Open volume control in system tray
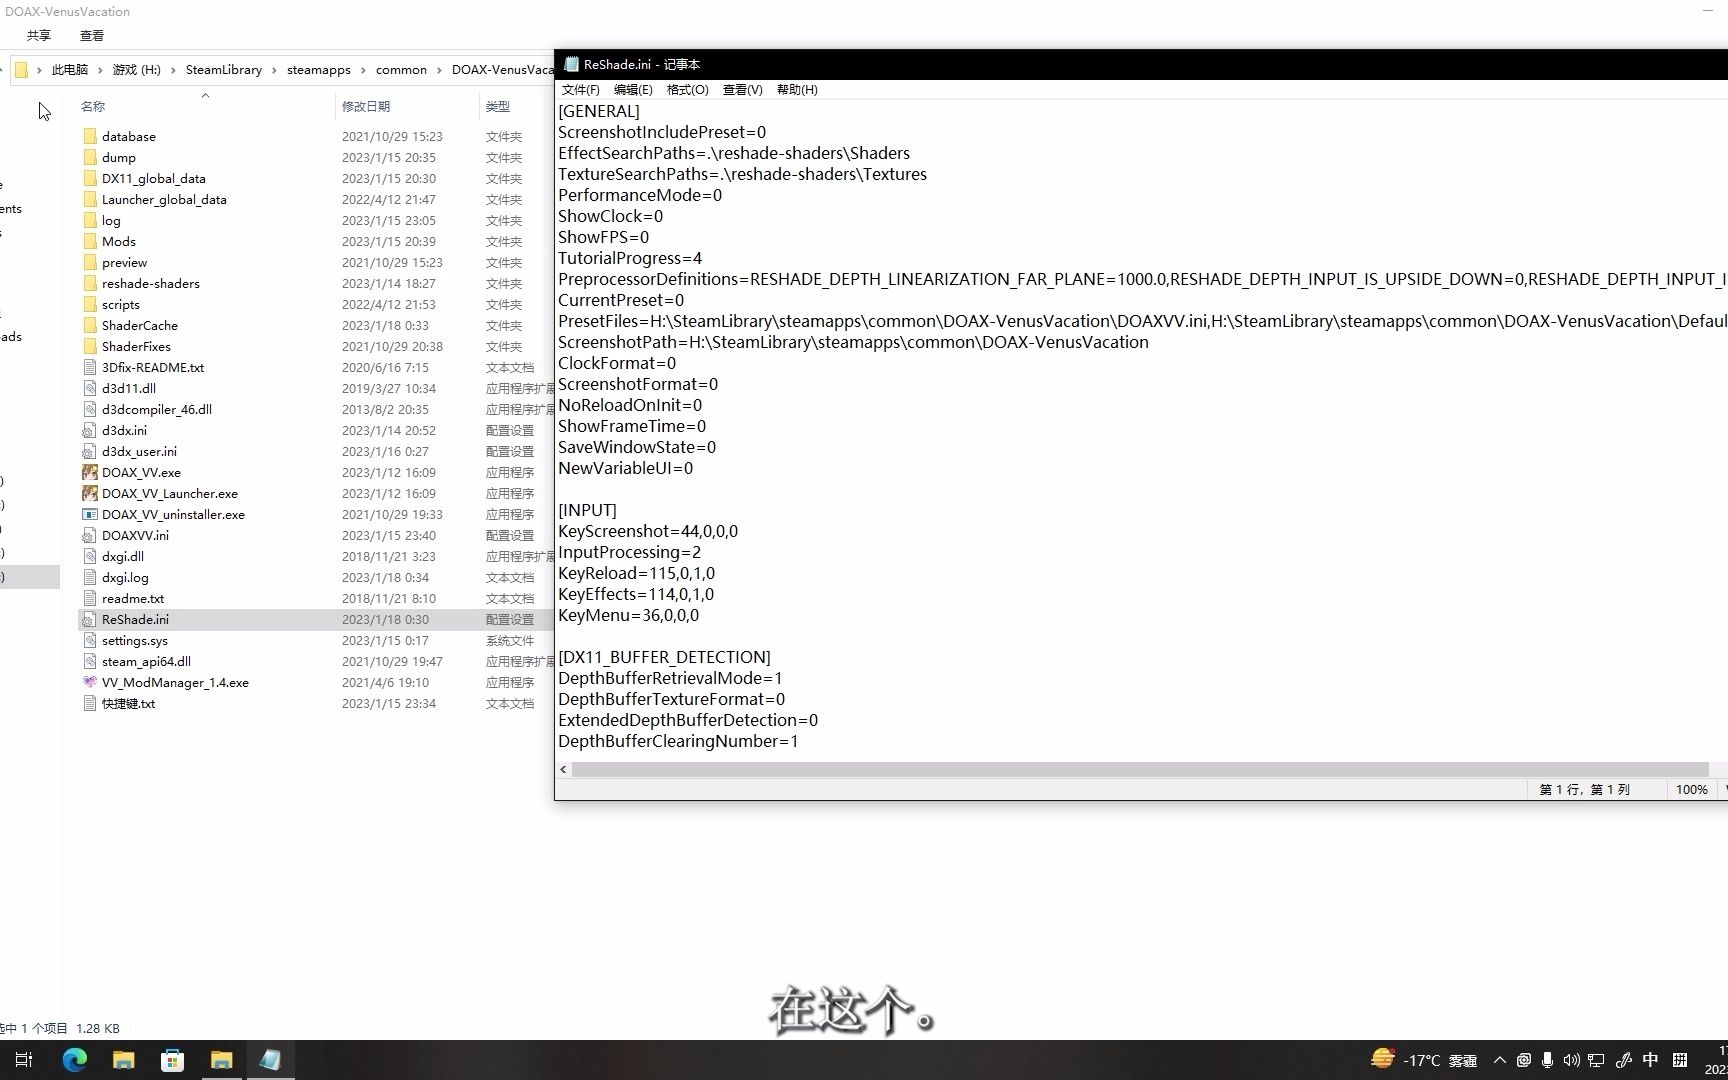Viewport: 1728px width, 1080px height. [x=1571, y=1060]
